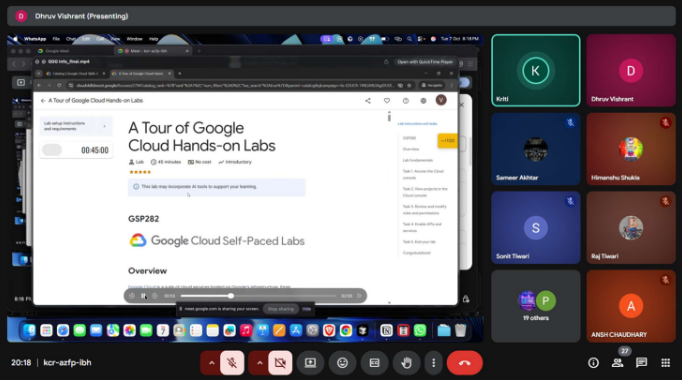This screenshot has height=380, width=682.
Task: Open the three-dot more options menu
Action: (433, 363)
